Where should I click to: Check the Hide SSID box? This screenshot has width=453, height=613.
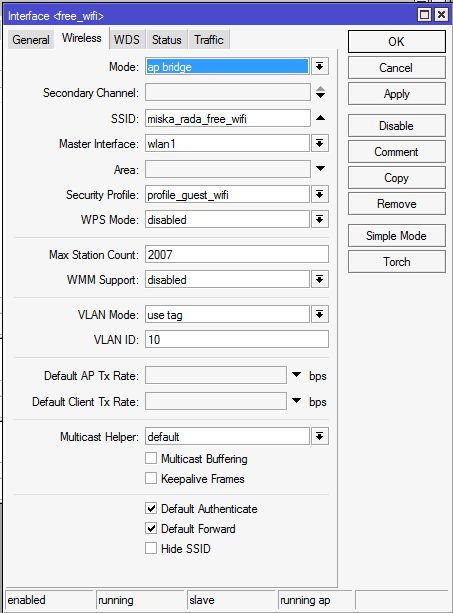click(151, 548)
